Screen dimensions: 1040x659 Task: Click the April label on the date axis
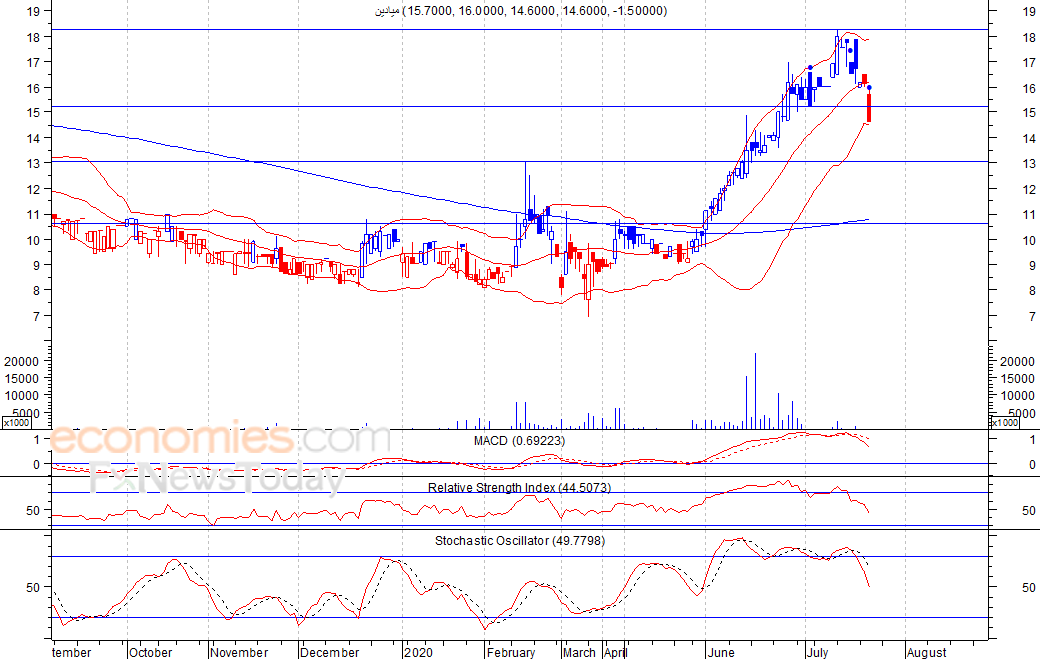click(616, 652)
